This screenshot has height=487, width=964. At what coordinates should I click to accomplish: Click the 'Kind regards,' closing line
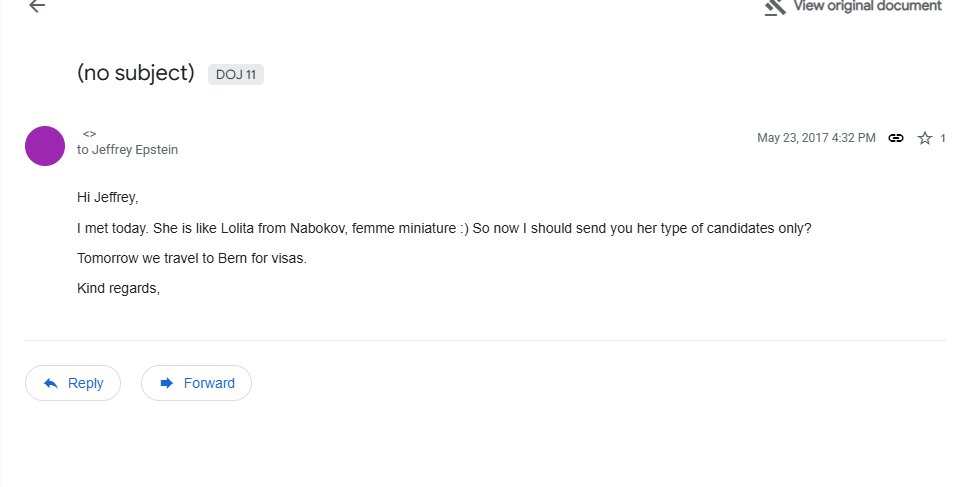click(x=118, y=288)
